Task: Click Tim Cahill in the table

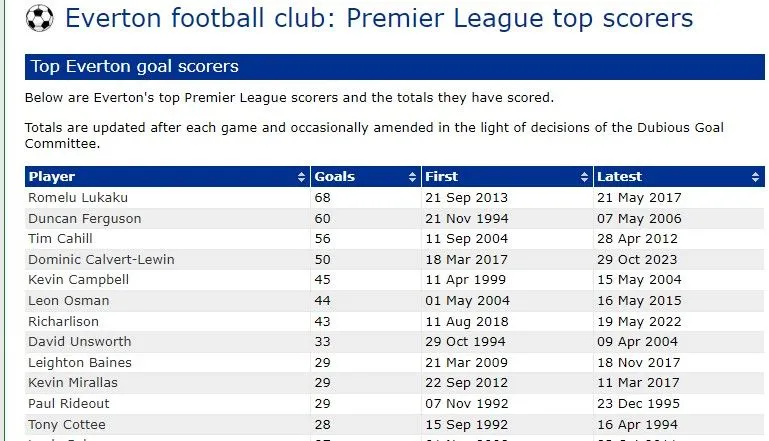Action: point(61,239)
